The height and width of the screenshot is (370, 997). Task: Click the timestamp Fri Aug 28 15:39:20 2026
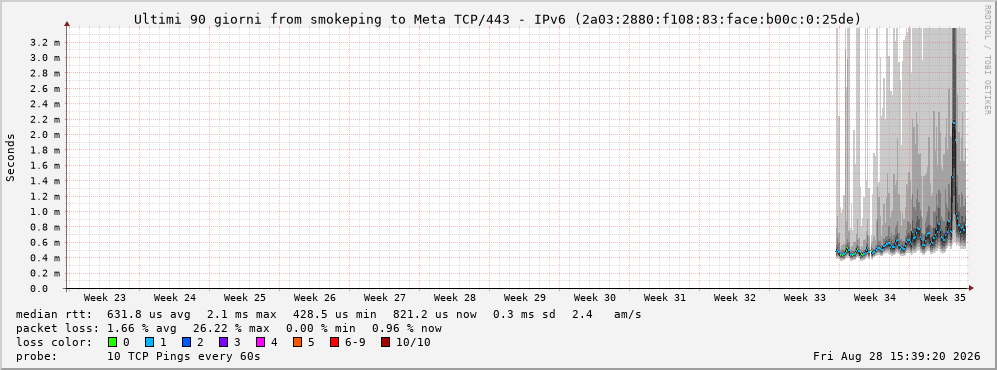pyautogui.click(x=897, y=357)
